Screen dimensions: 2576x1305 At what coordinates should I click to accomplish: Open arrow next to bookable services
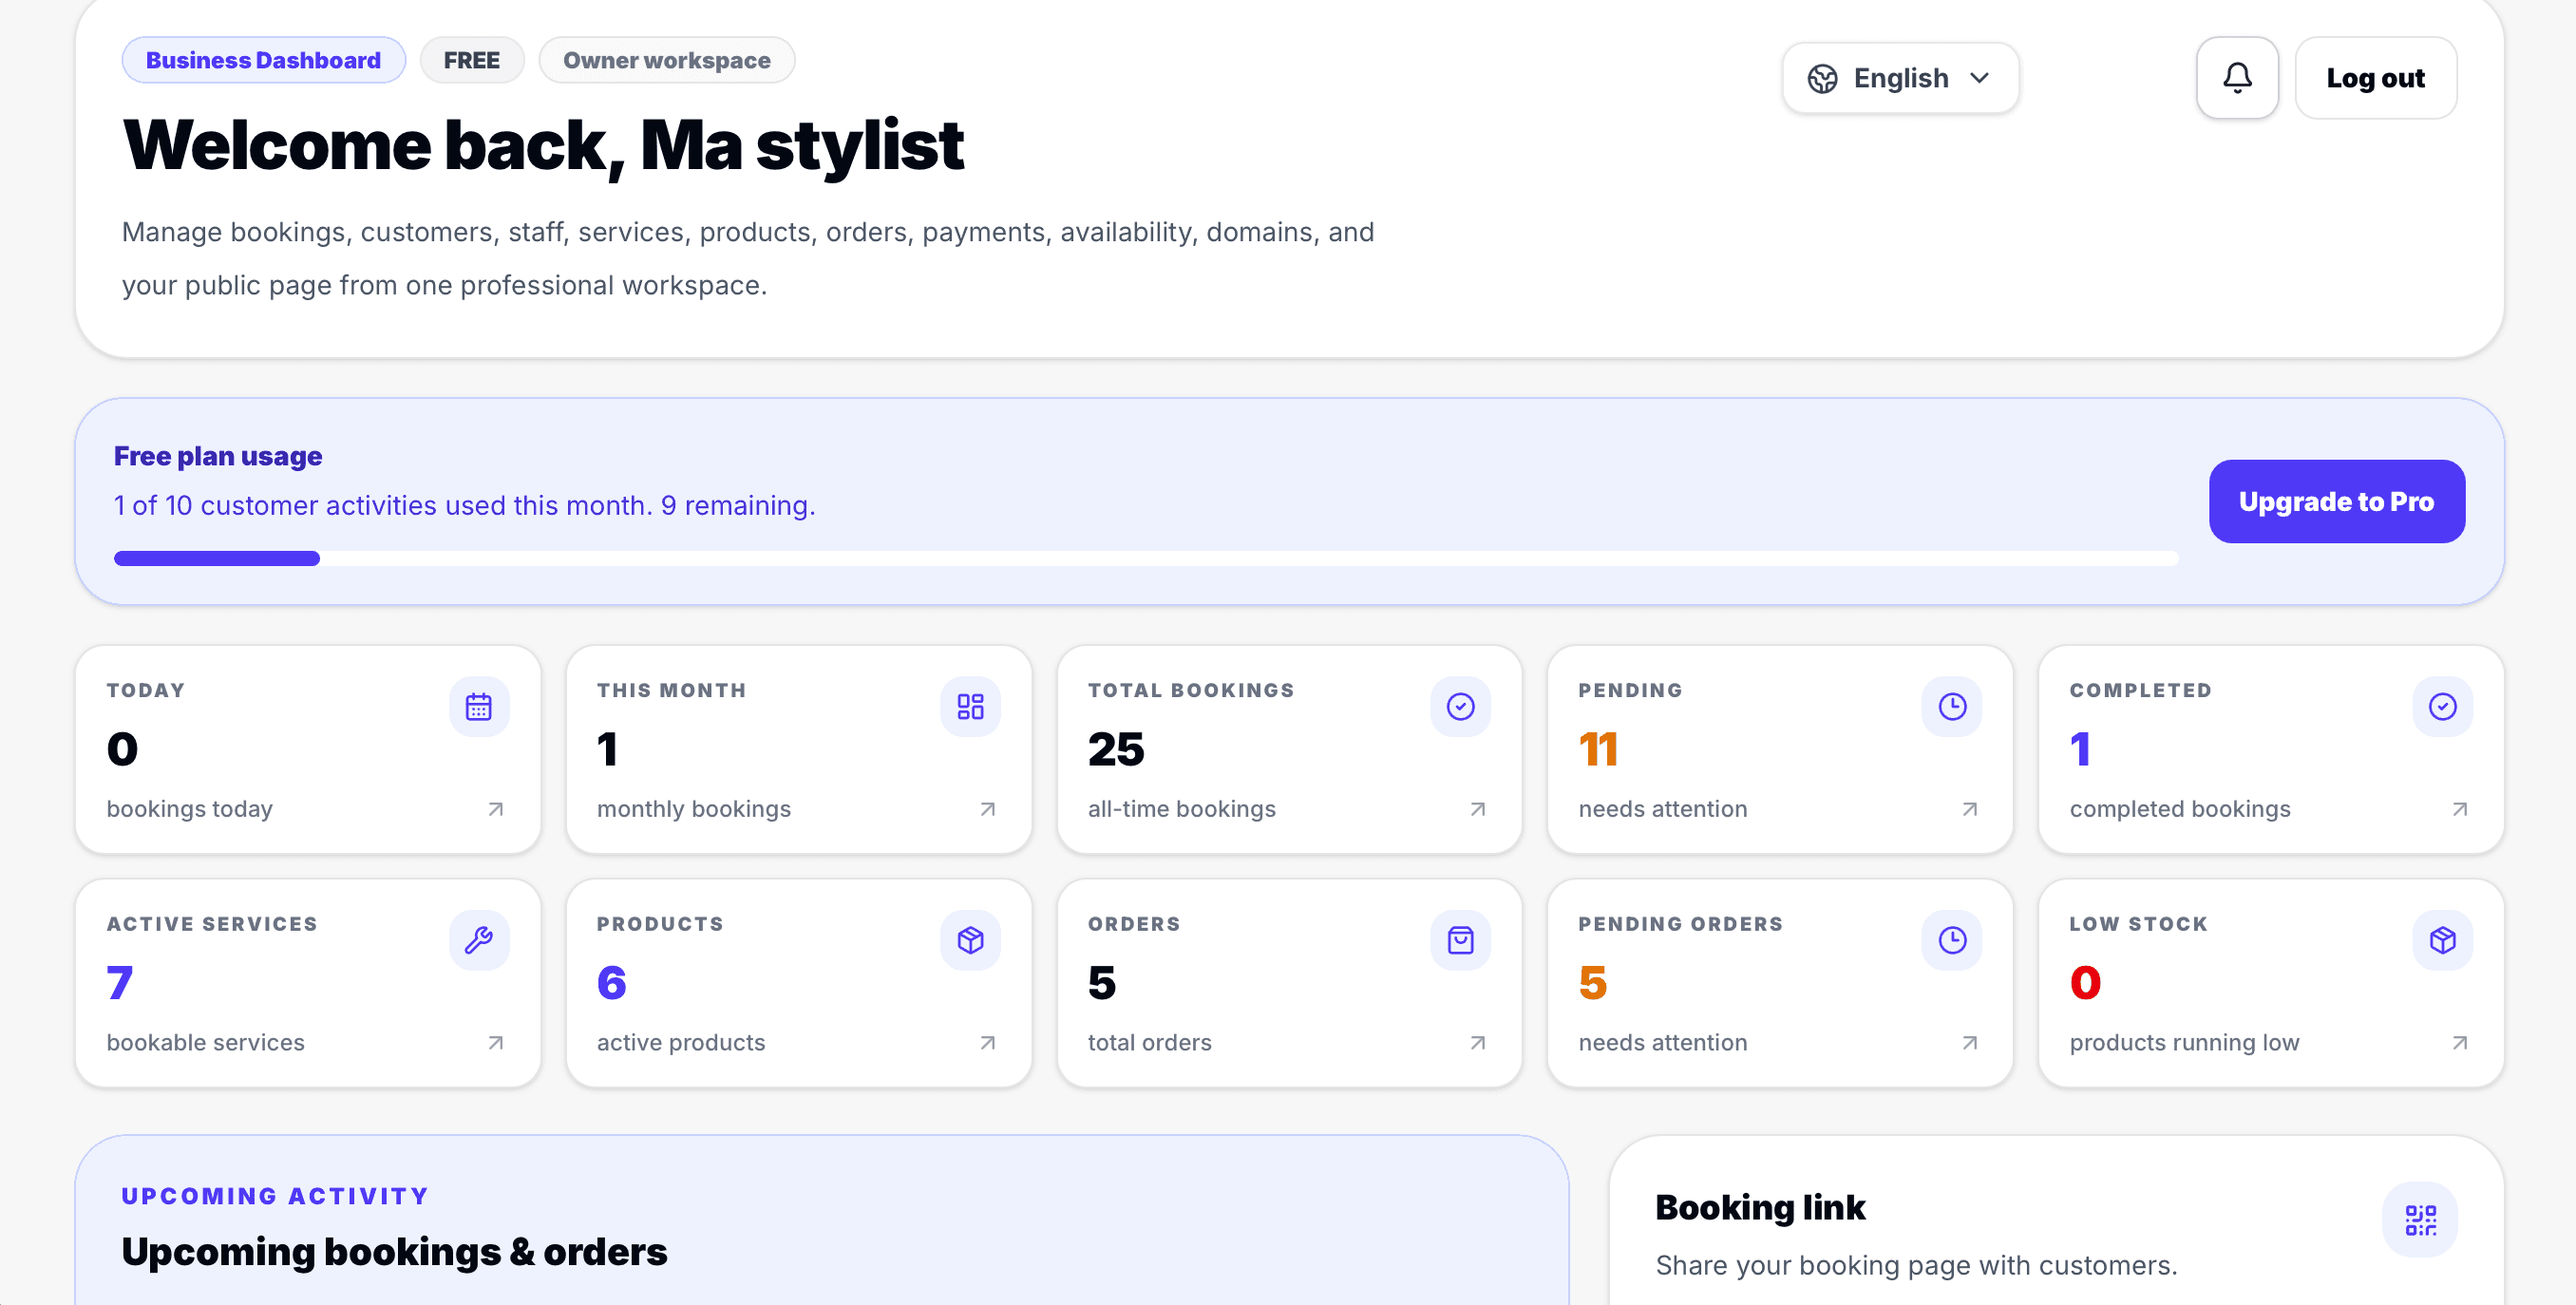(x=496, y=1043)
